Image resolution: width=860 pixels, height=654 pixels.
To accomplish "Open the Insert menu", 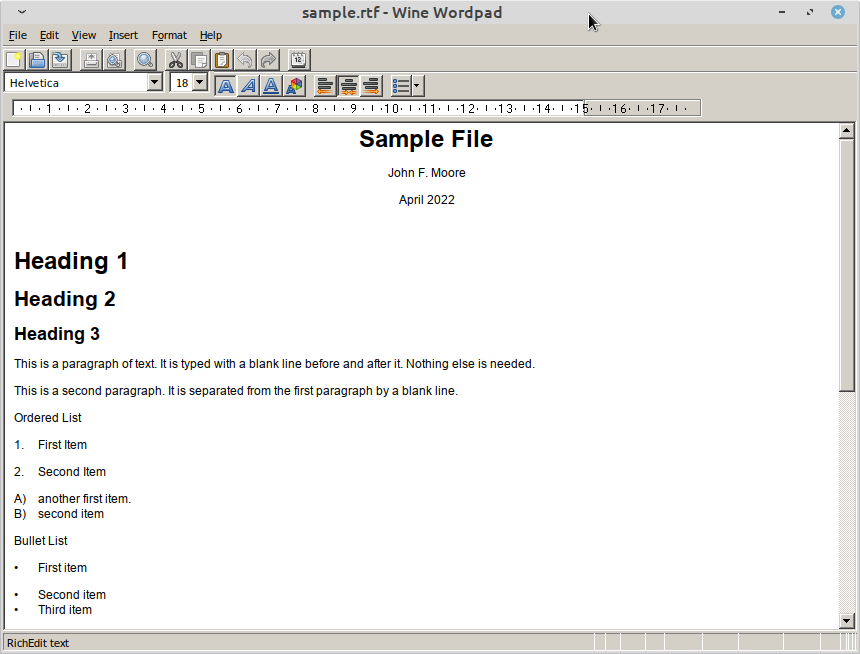I will tap(123, 35).
